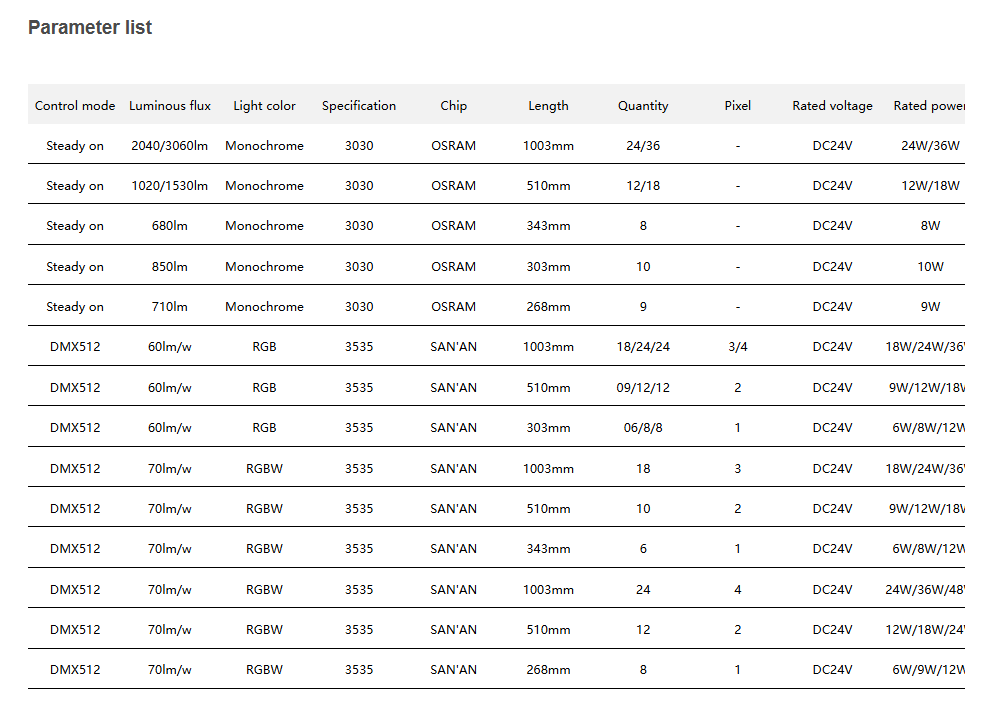Click the Pixel column header
This screenshot has width=999, height=701.
(x=738, y=105)
